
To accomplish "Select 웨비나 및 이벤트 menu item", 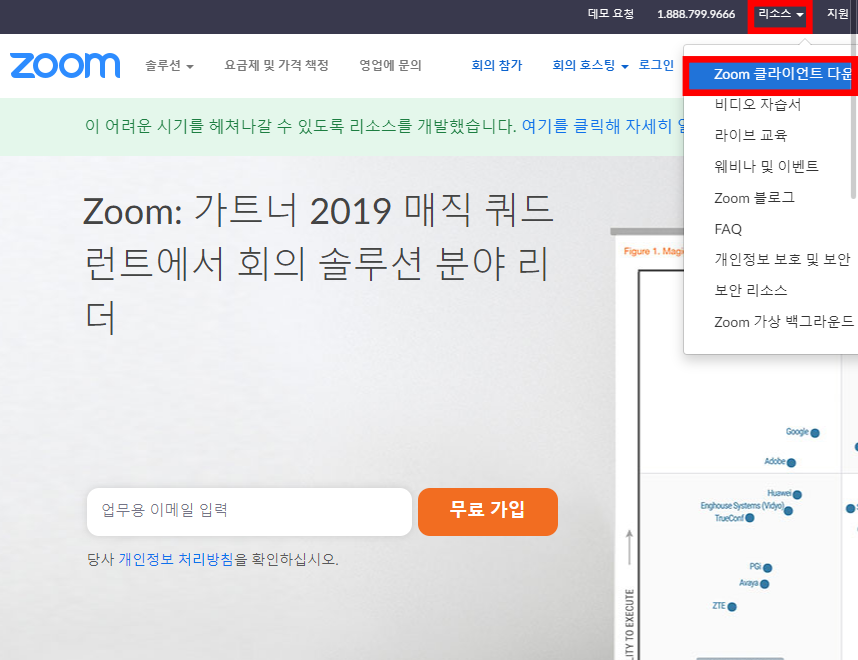I will click(766, 166).
